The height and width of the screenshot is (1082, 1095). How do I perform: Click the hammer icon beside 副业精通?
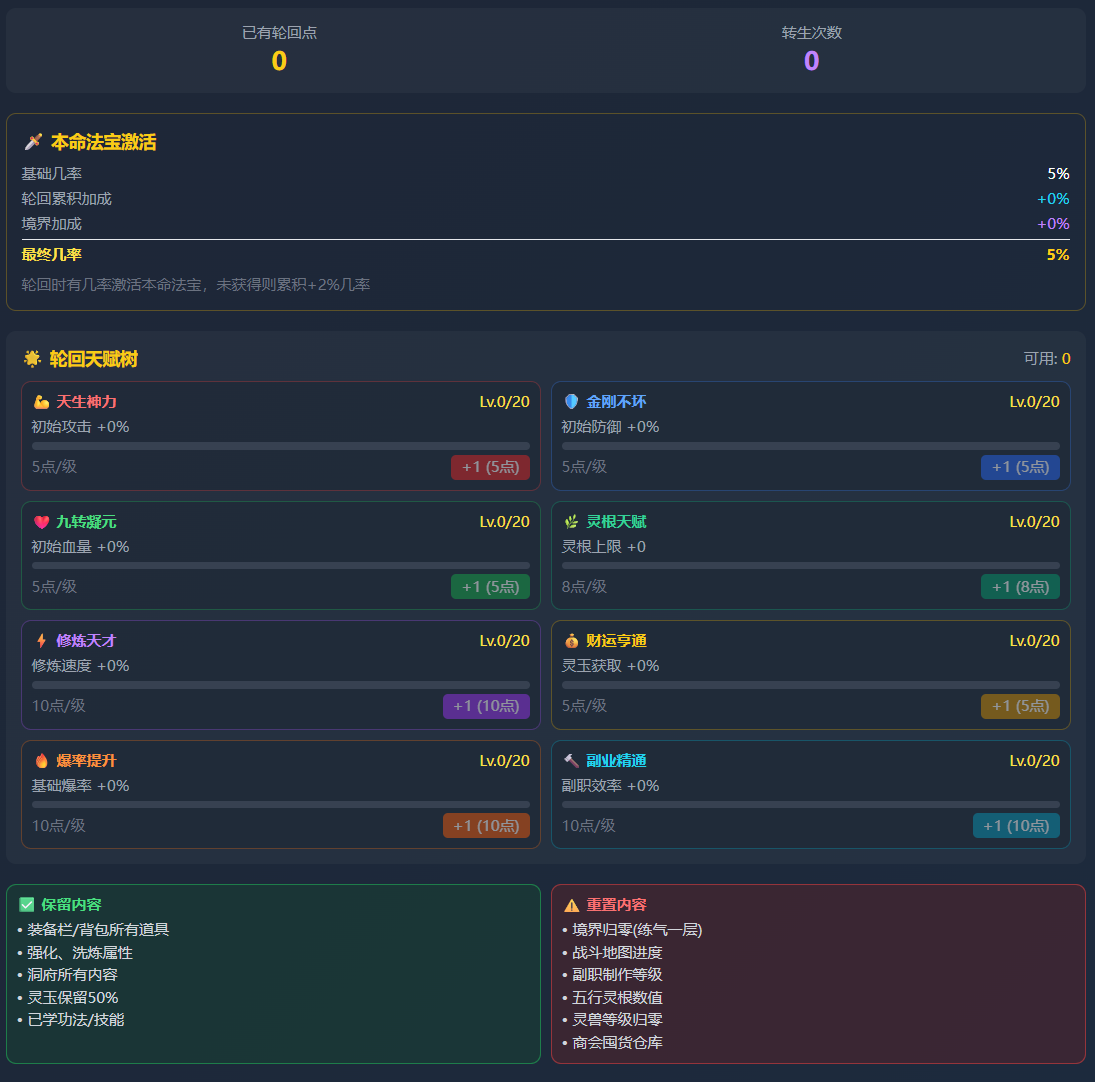tap(571, 761)
